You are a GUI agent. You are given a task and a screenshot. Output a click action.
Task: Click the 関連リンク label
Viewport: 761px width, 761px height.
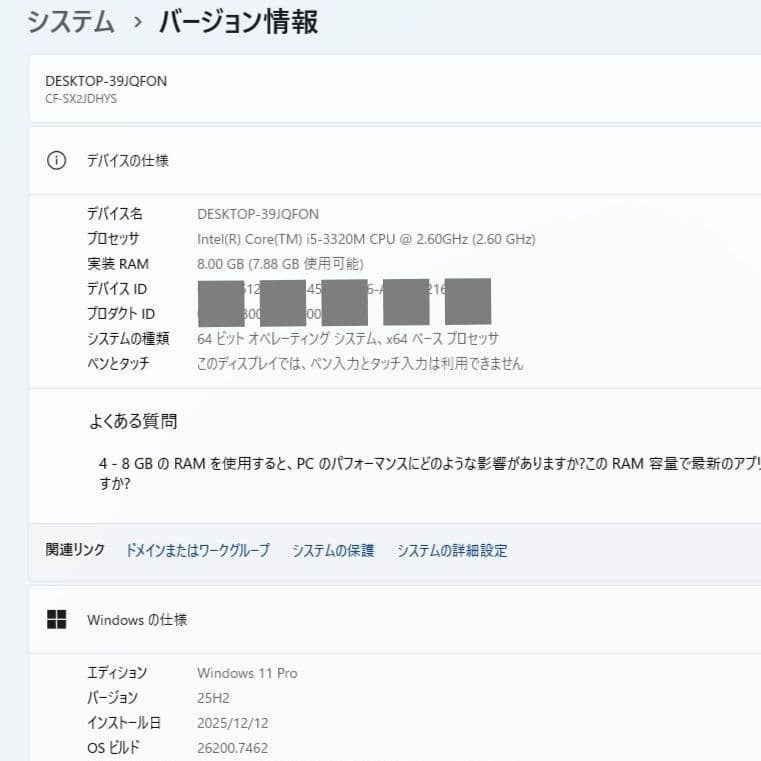75,549
